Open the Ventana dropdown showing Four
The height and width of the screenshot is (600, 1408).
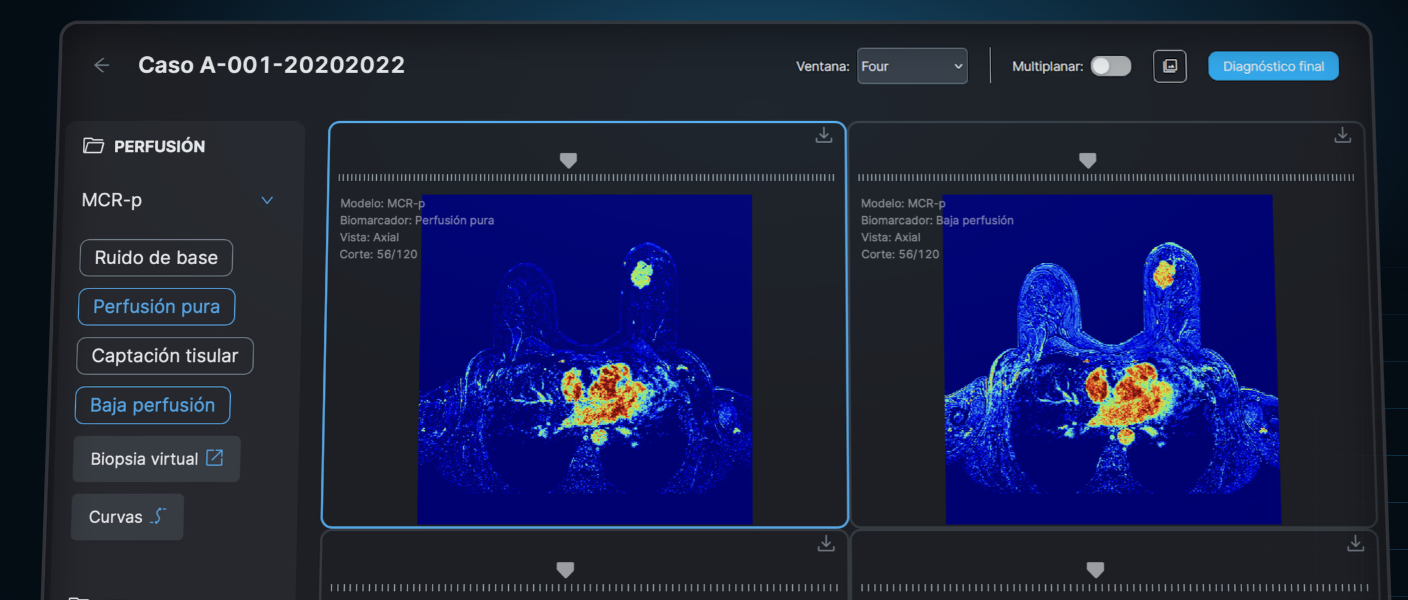[x=911, y=66]
